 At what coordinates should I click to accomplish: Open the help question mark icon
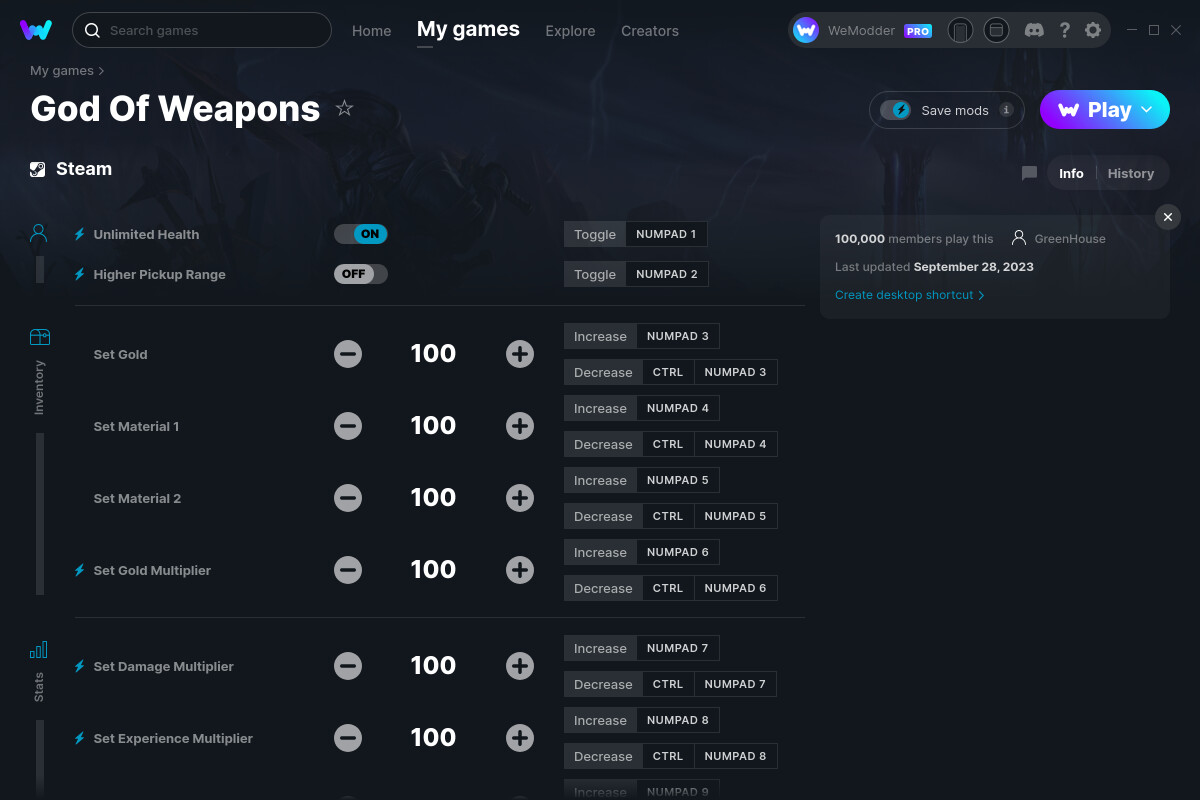pyautogui.click(x=1064, y=30)
